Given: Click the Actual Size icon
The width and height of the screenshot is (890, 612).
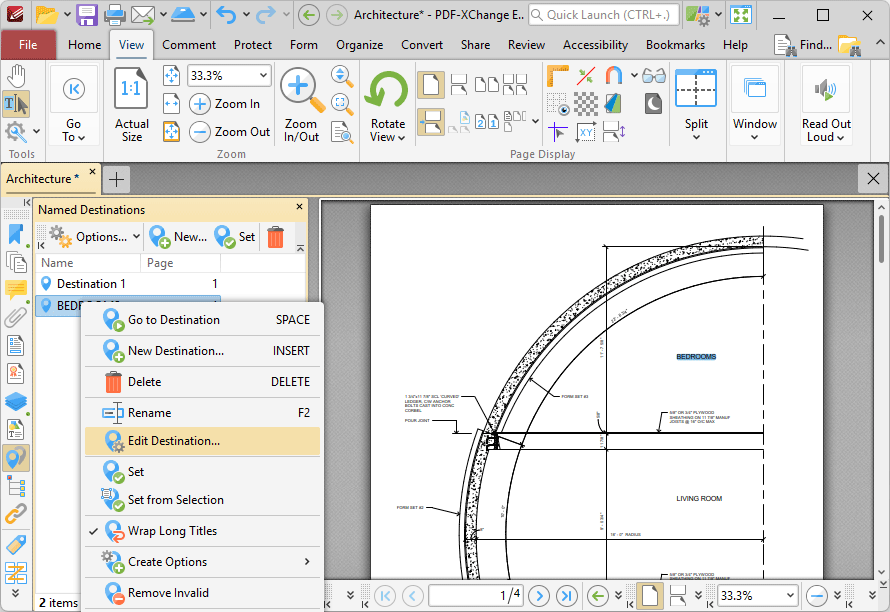Looking at the screenshot, I should (x=131, y=88).
